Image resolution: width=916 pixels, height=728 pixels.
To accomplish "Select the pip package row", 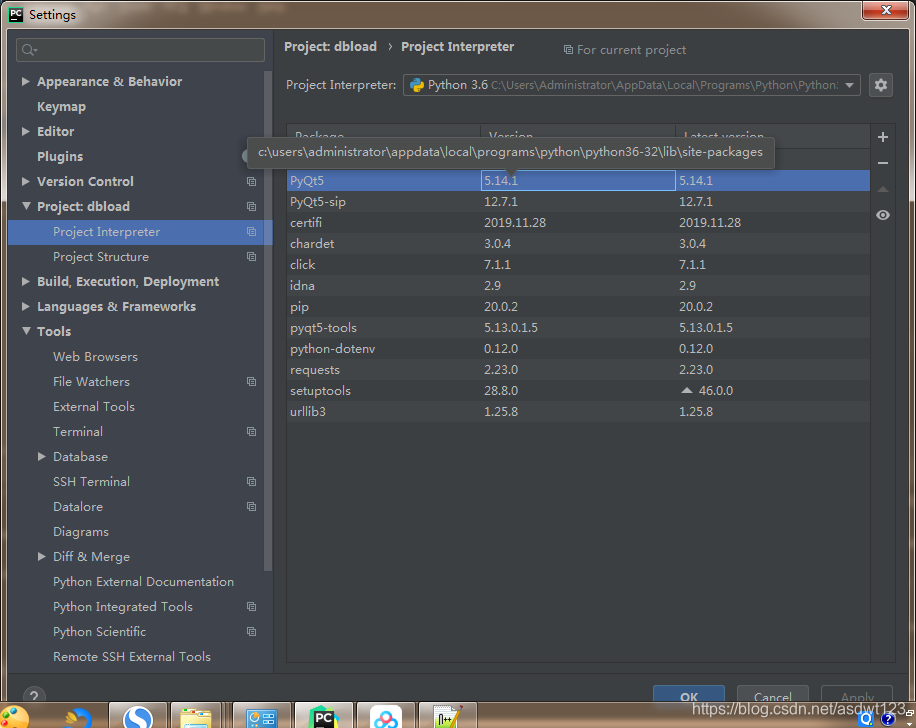I will [578, 307].
